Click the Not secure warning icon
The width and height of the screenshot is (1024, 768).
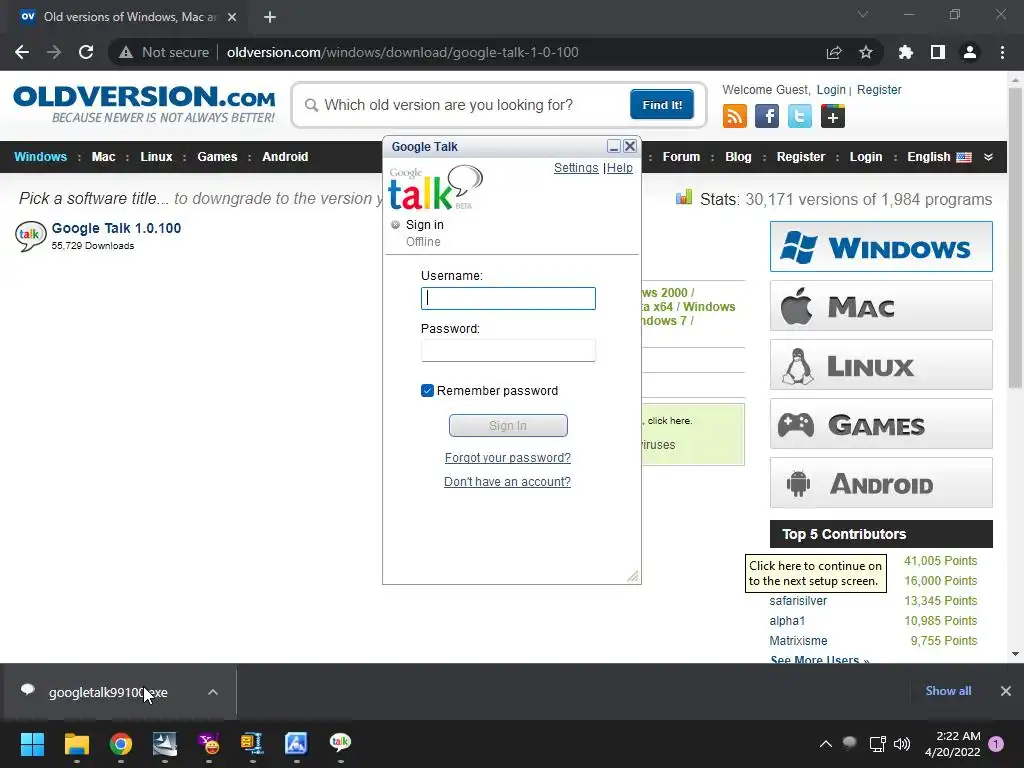[x=126, y=52]
